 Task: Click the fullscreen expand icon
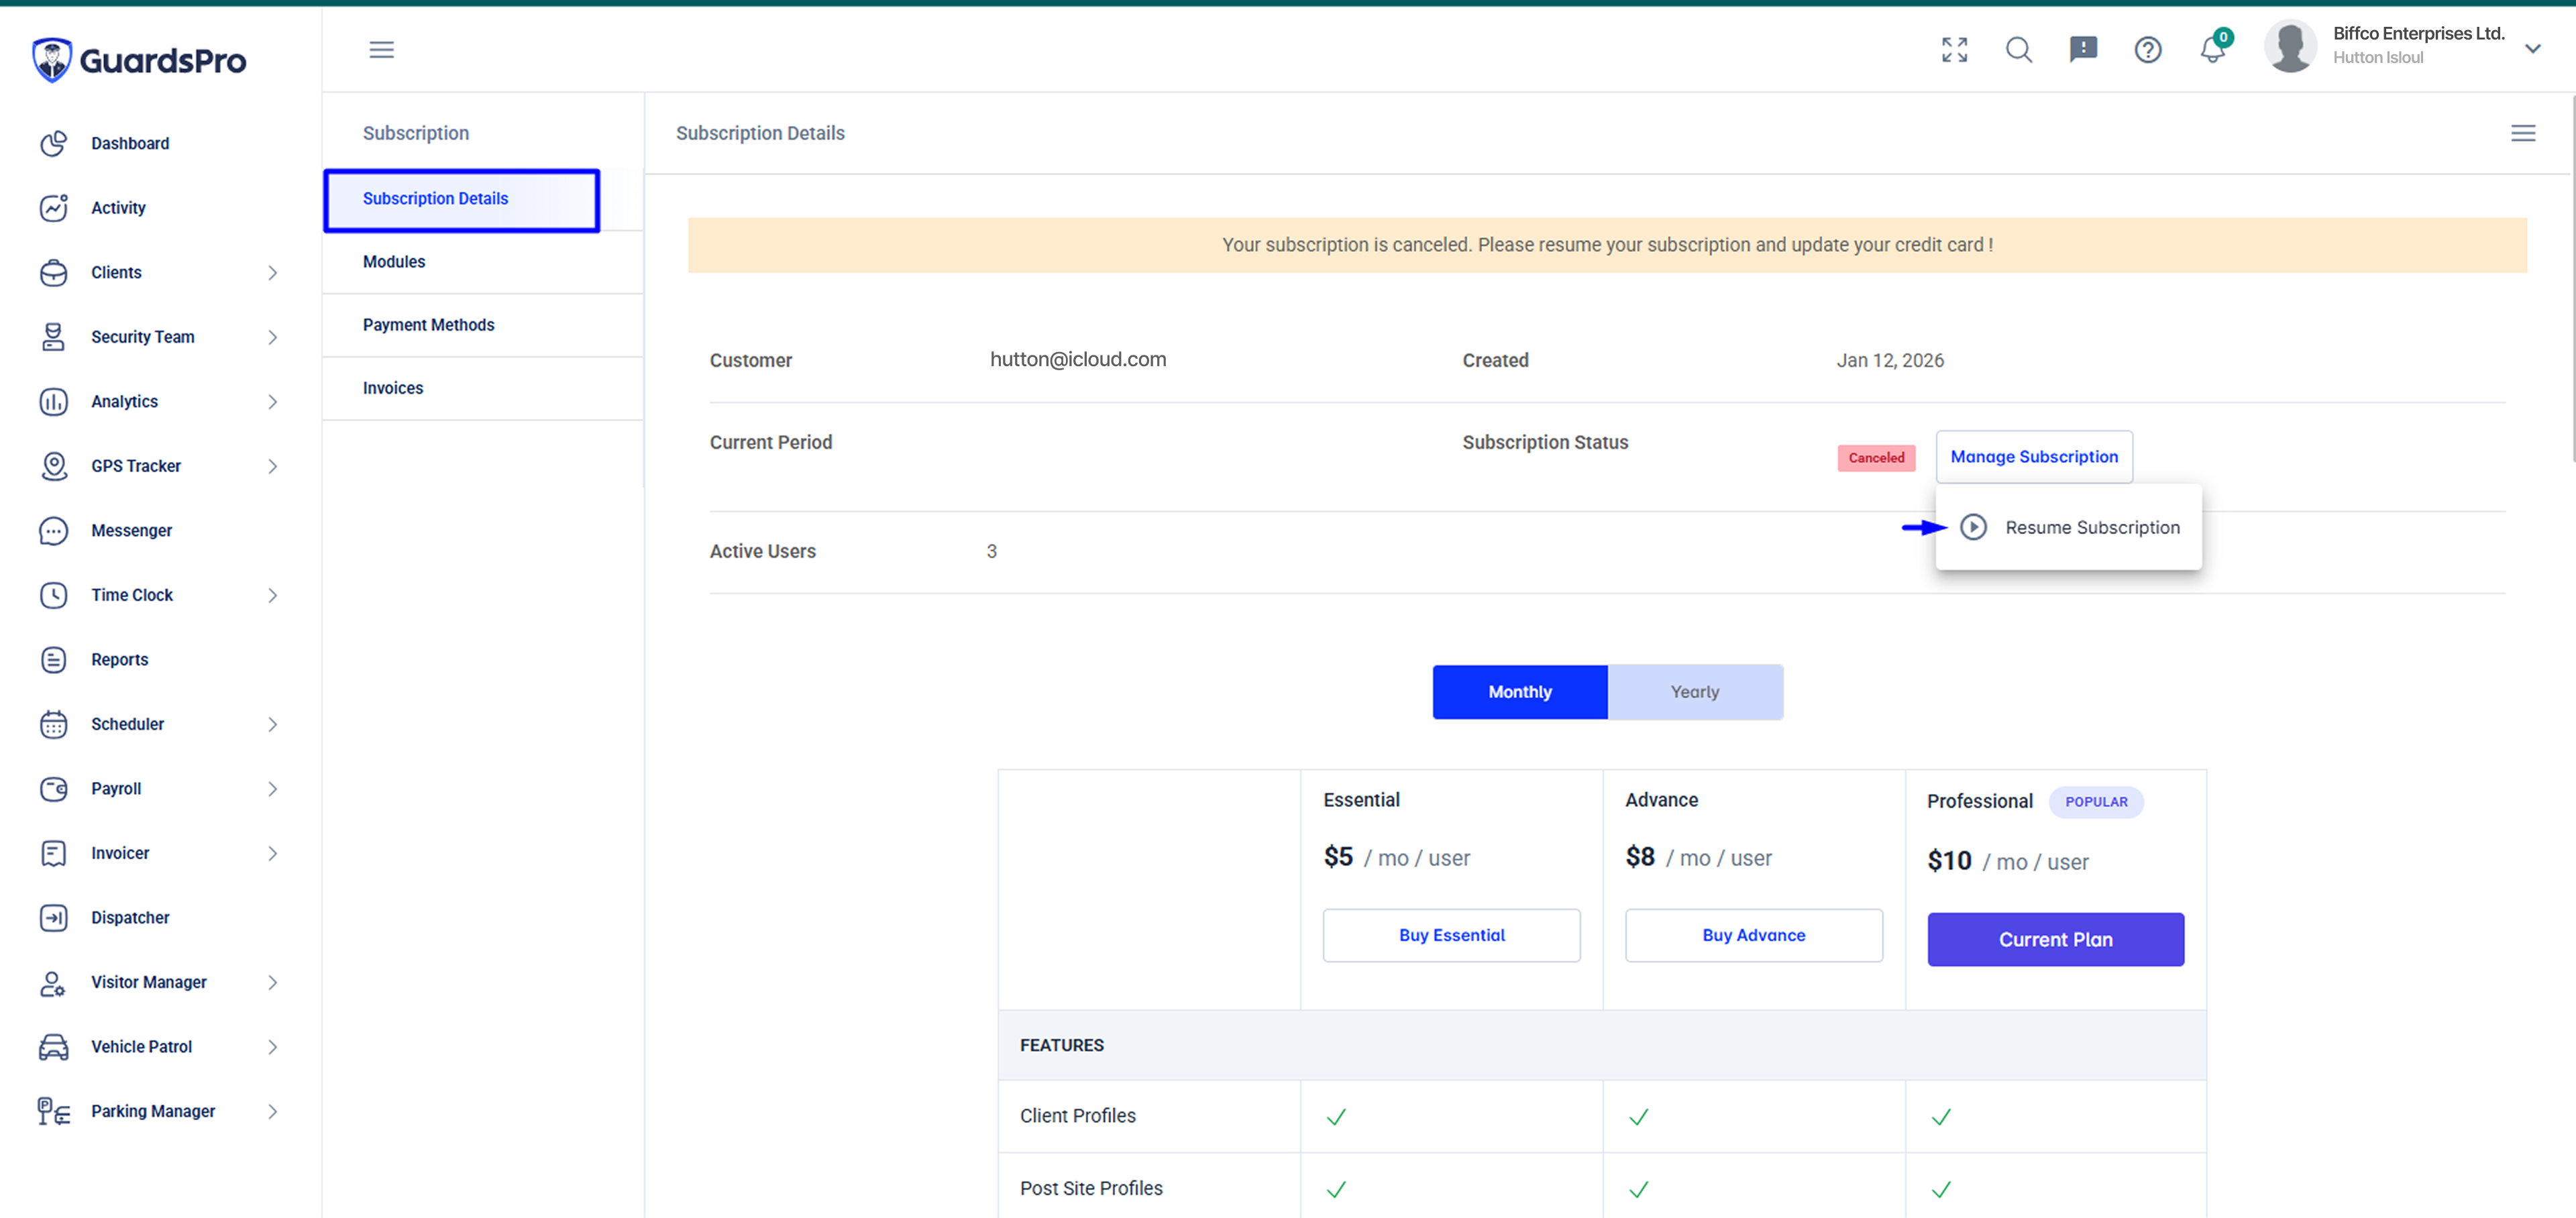1954,50
